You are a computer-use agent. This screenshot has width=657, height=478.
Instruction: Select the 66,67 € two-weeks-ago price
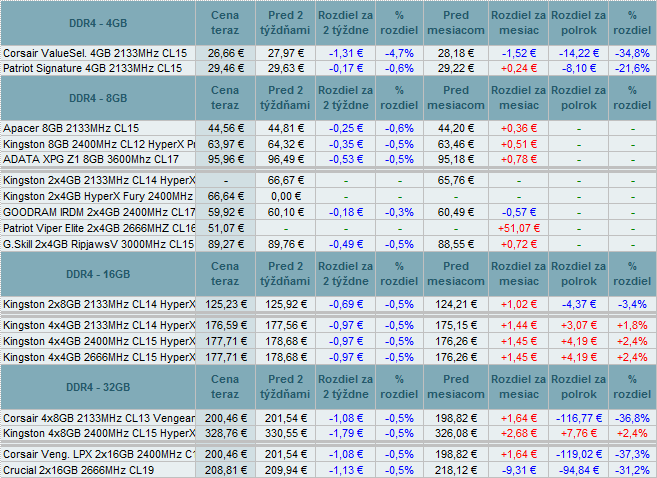pyautogui.click(x=286, y=180)
